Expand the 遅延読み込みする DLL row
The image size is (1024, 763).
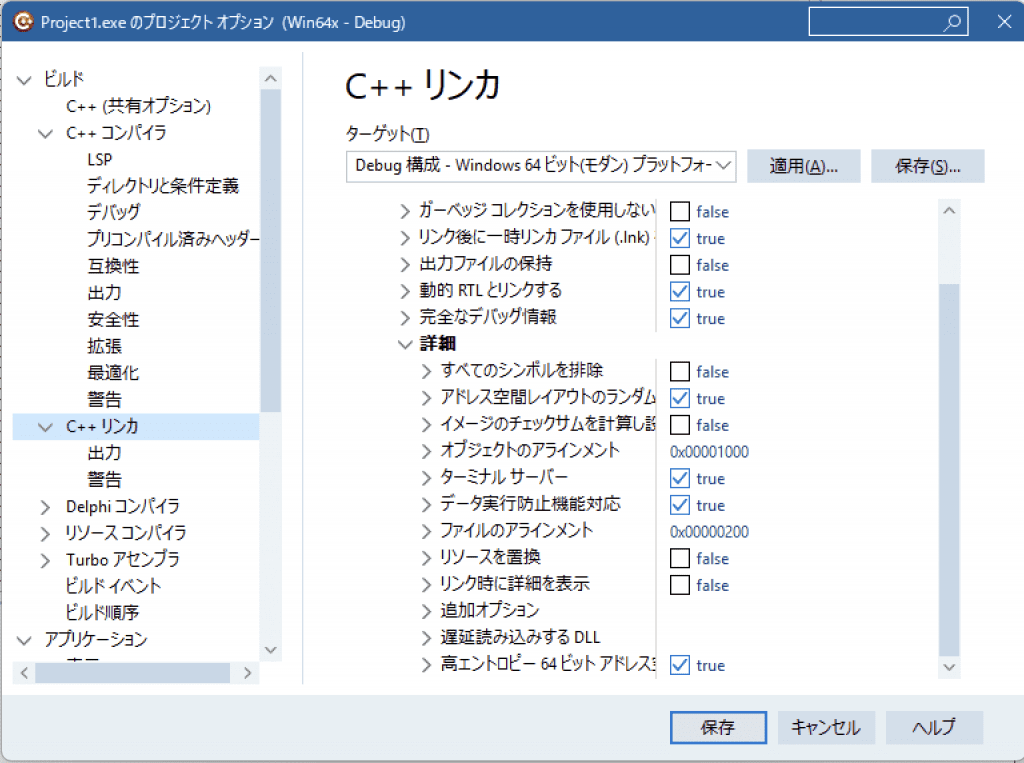pyautogui.click(x=426, y=638)
